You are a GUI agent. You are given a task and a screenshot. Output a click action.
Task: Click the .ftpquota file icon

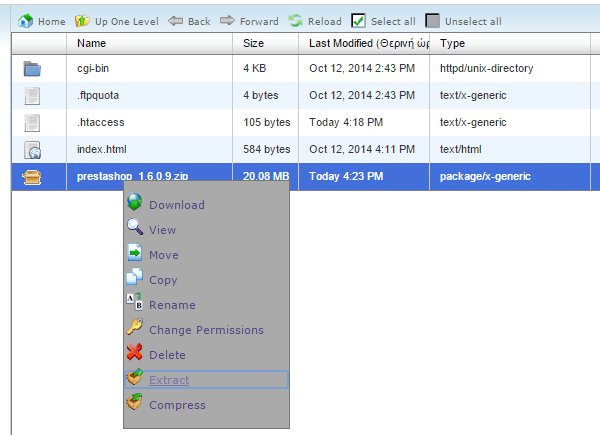[32, 96]
